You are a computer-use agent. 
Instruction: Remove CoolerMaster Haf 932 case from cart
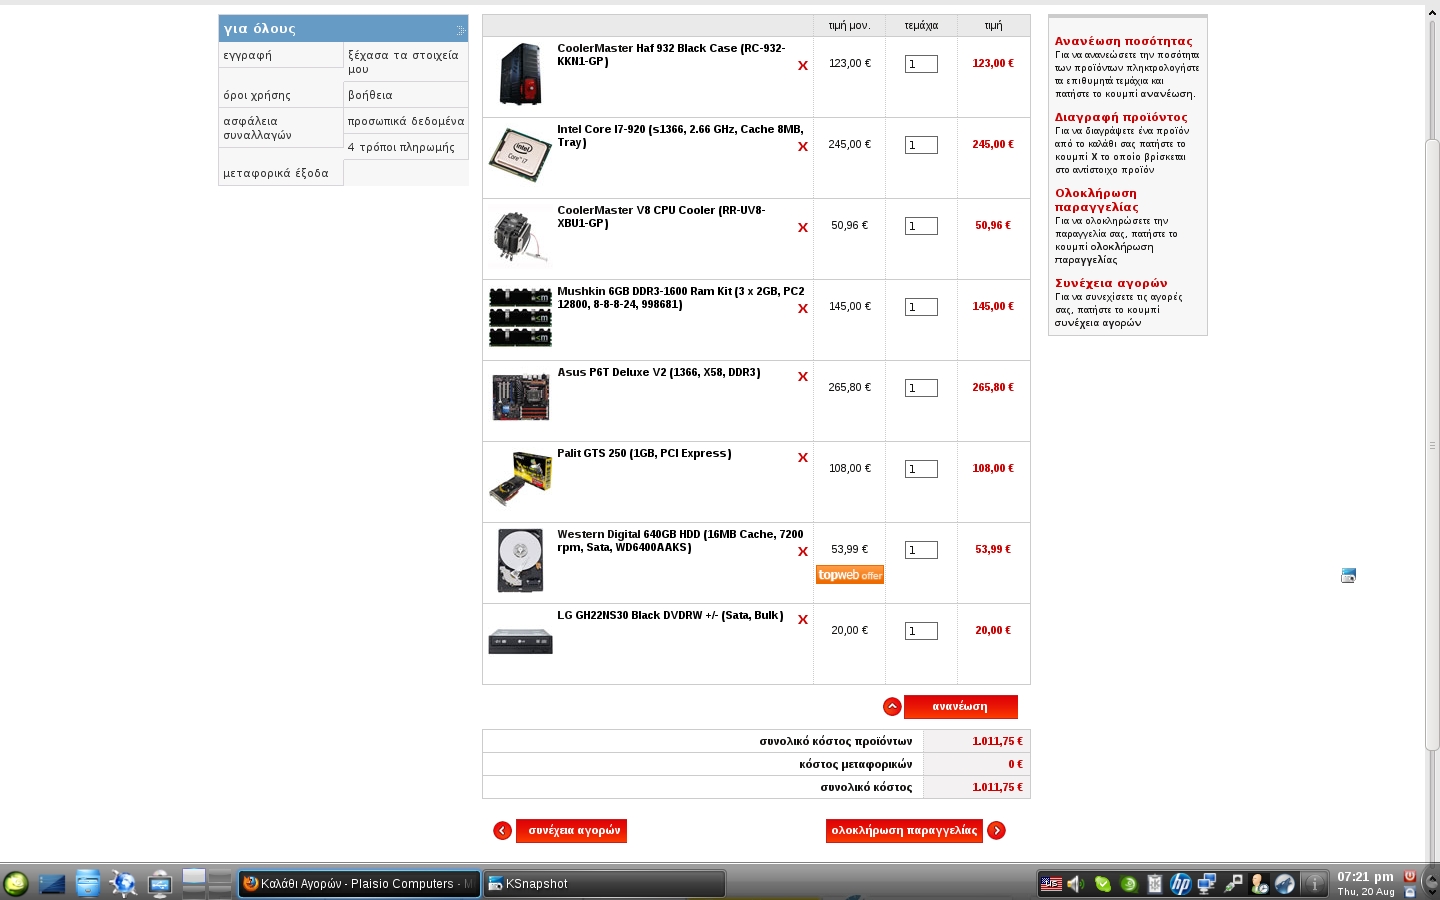point(802,66)
